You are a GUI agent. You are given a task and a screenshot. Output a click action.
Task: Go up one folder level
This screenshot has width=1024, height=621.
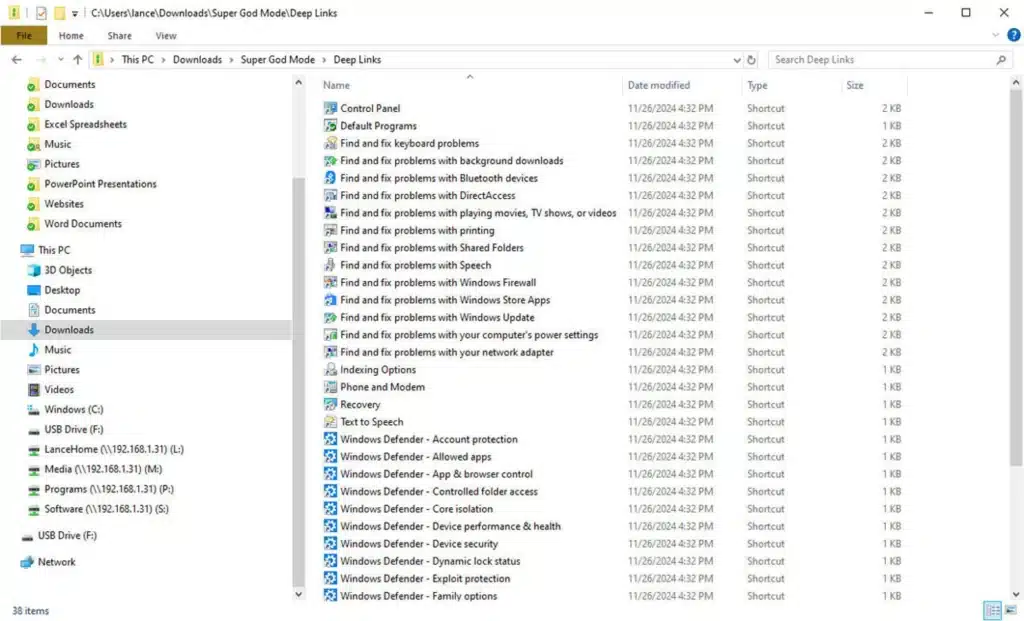pos(78,60)
